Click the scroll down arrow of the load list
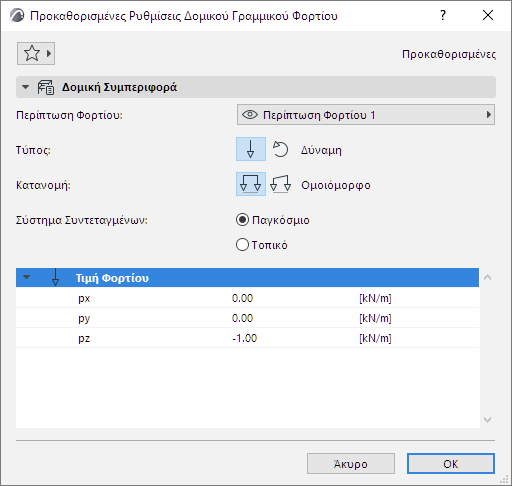Screen dimensions: 512x486 coord(487,420)
